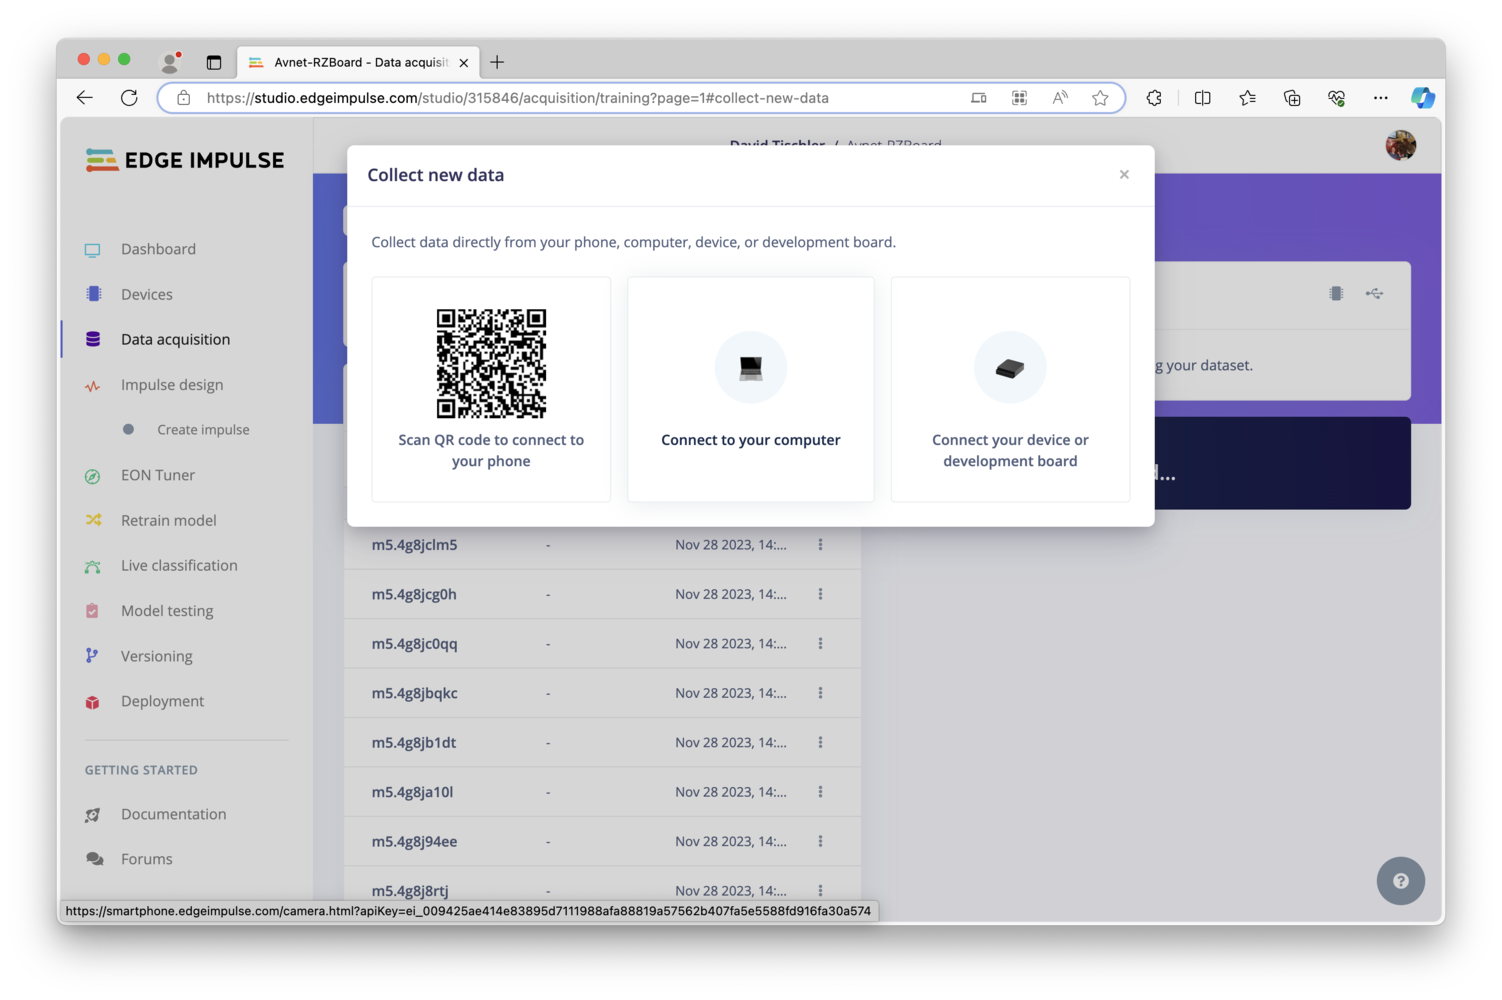1502x1000 pixels.
Task: Choose Connect your device or development board
Action: (1010, 390)
